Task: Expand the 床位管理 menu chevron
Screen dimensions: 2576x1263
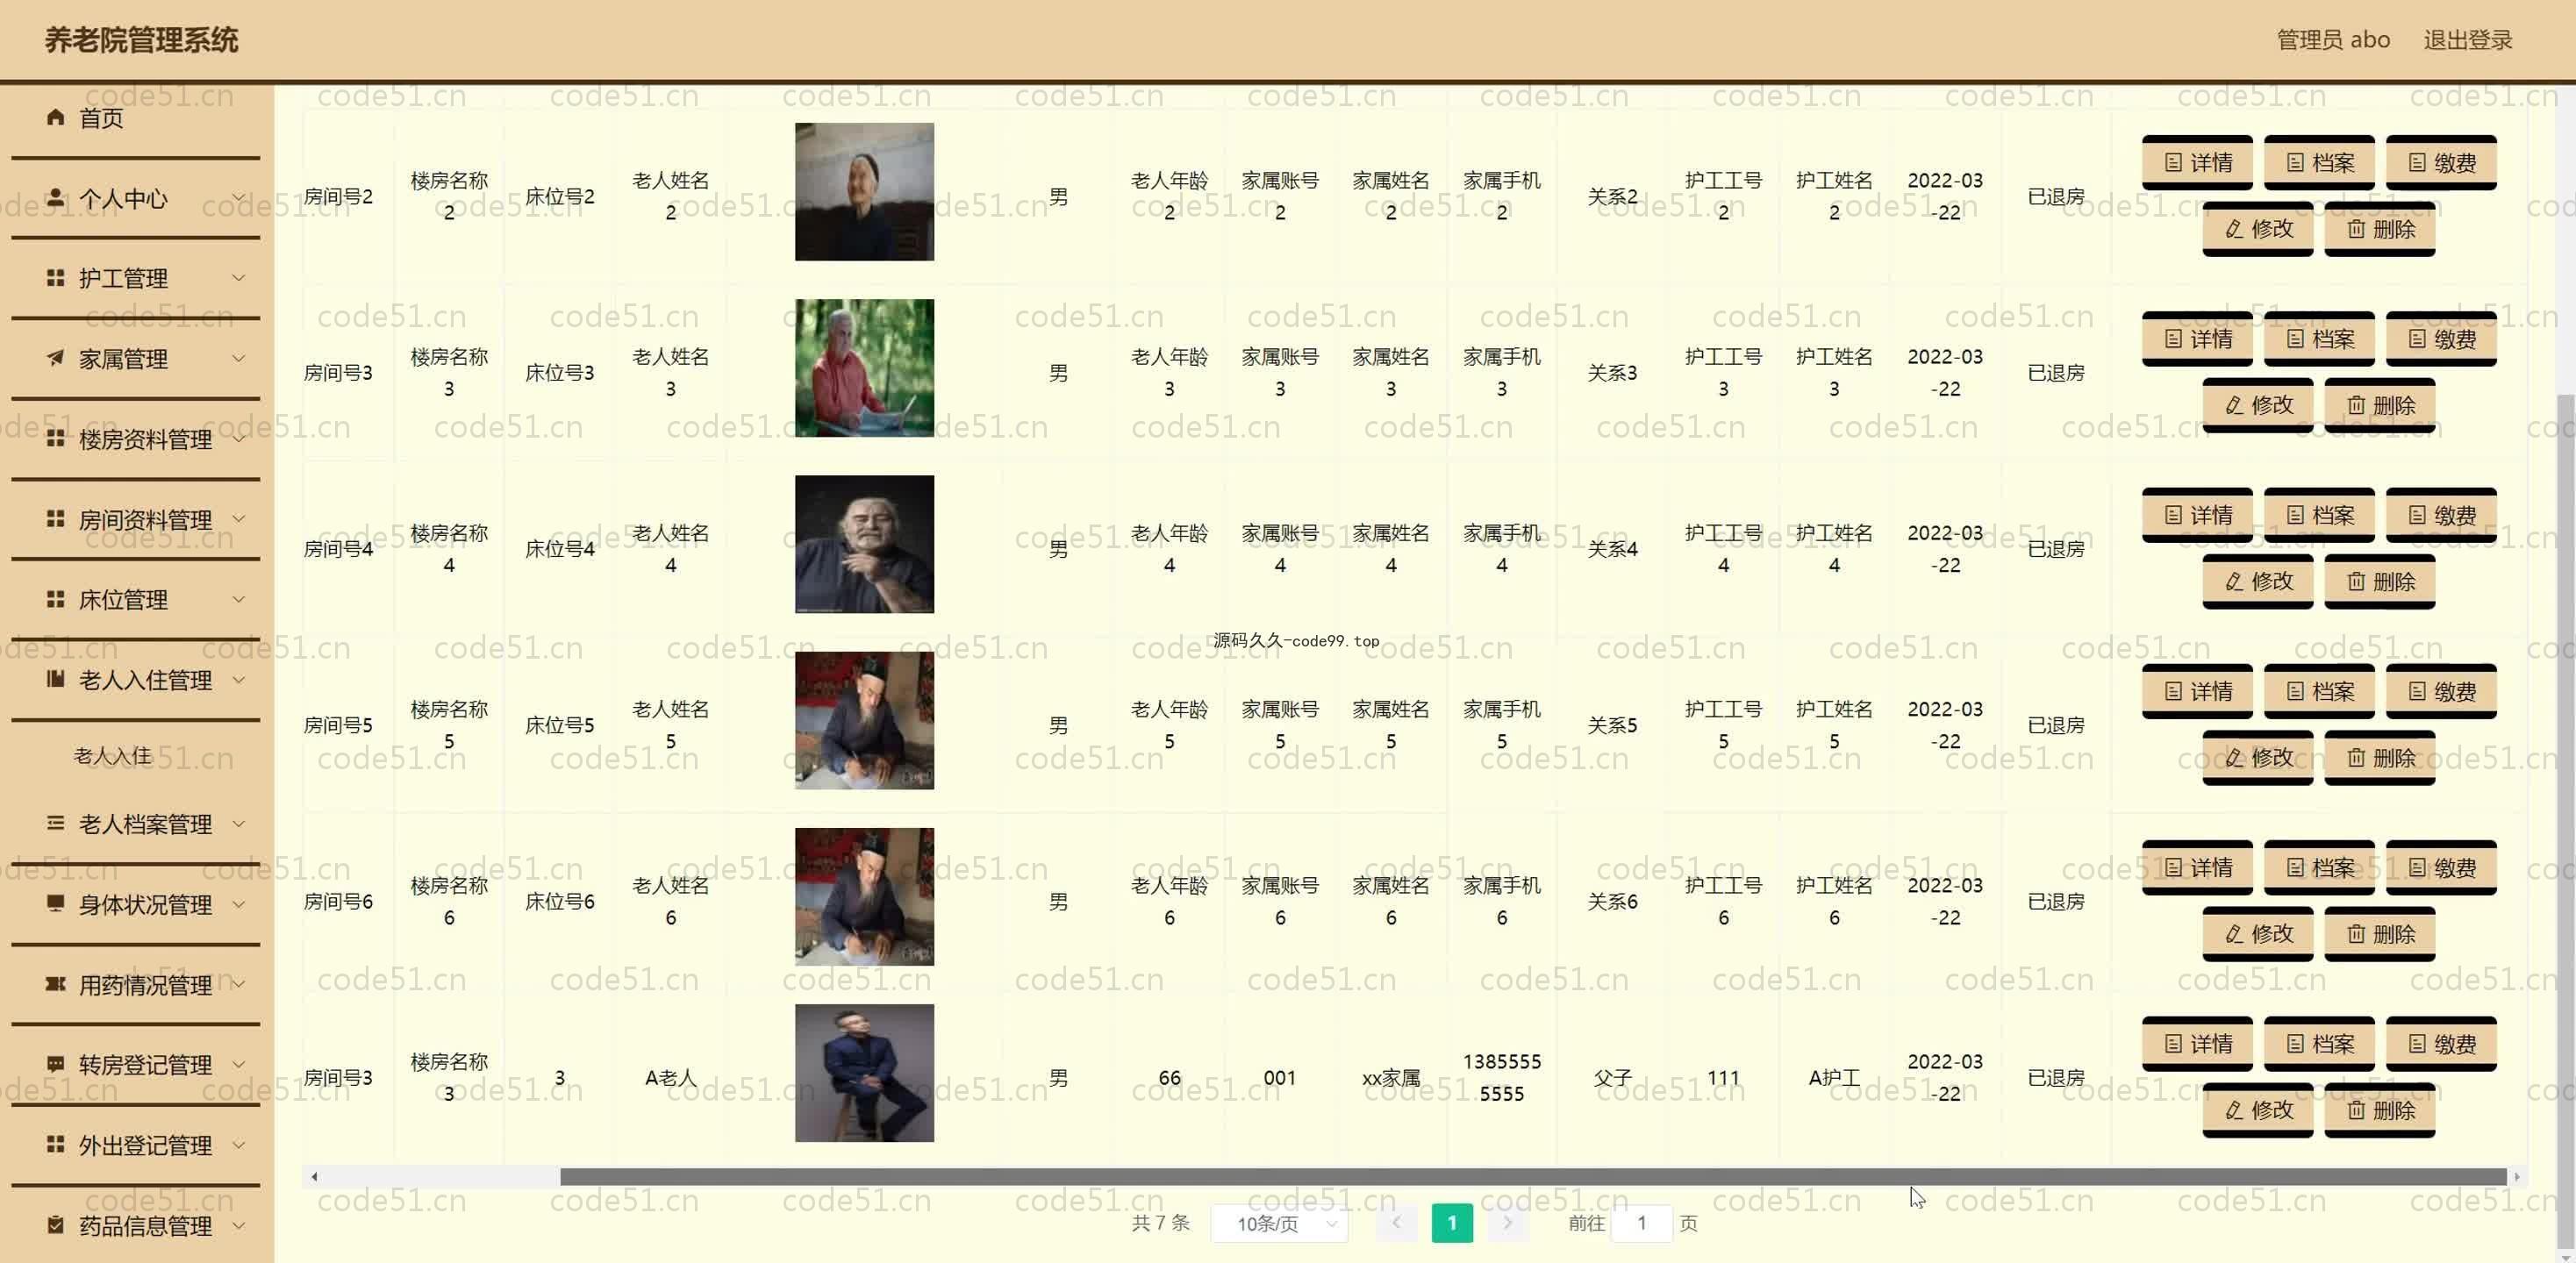Action: coord(239,599)
